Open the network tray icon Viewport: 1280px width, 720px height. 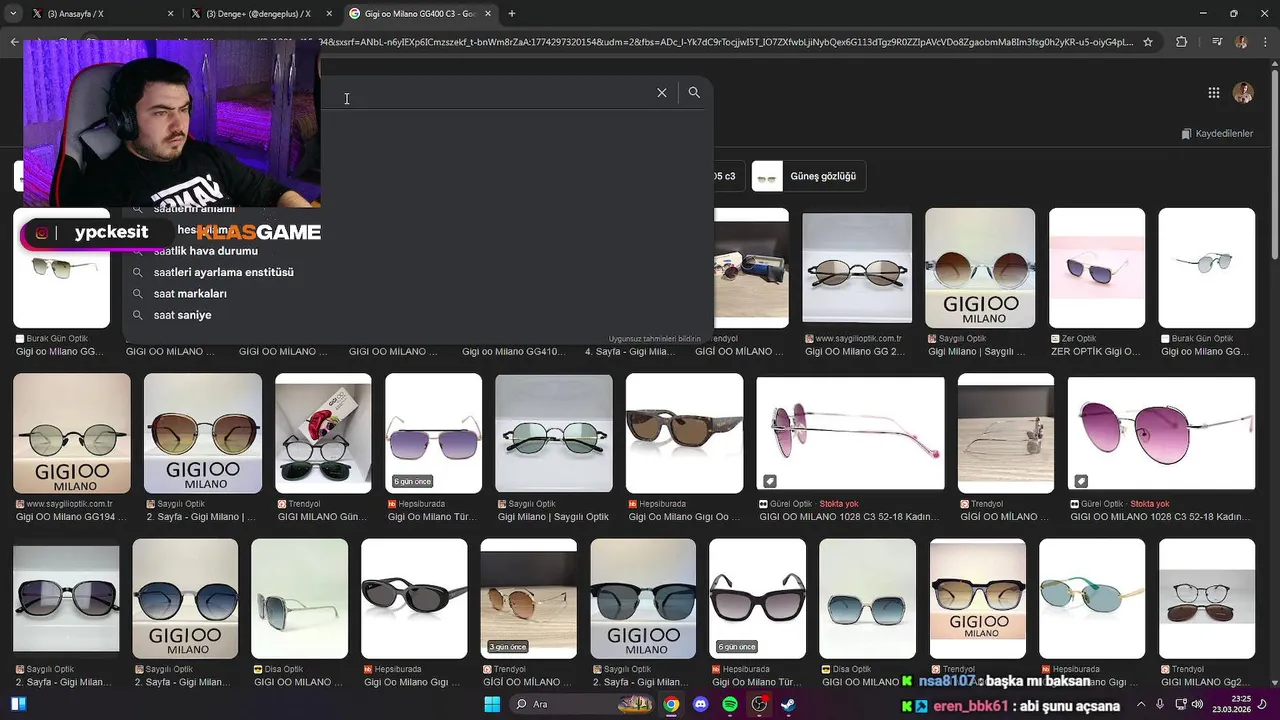[1180, 704]
